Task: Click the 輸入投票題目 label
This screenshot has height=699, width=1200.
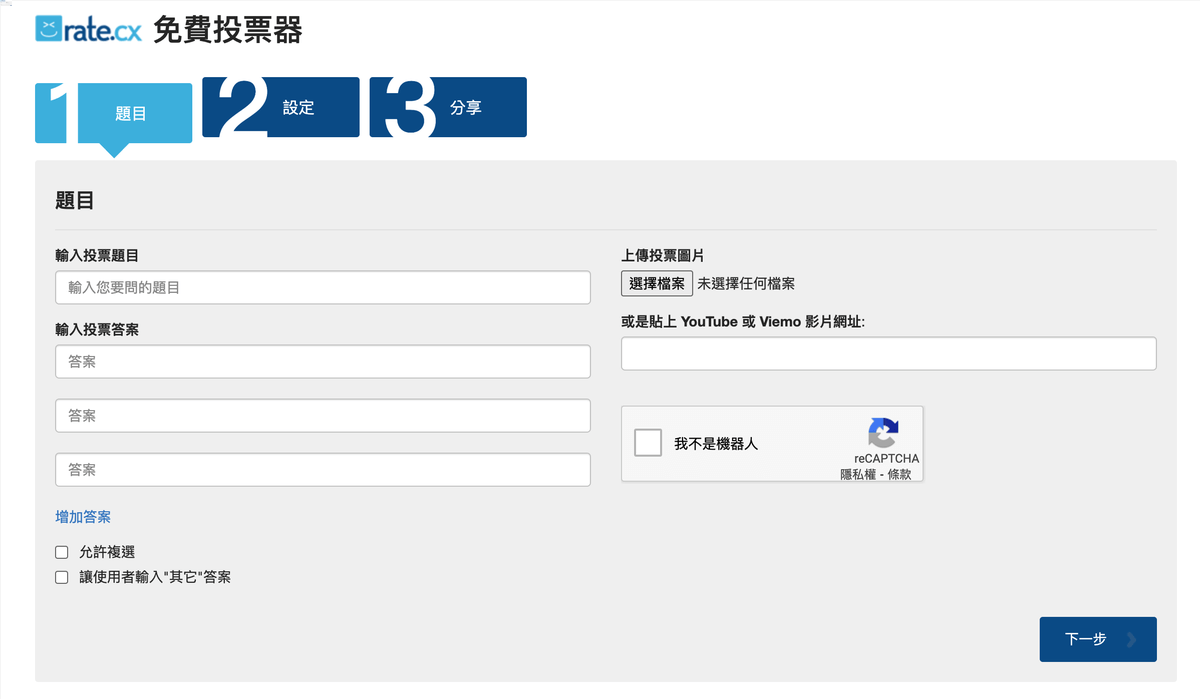Action: click(97, 256)
